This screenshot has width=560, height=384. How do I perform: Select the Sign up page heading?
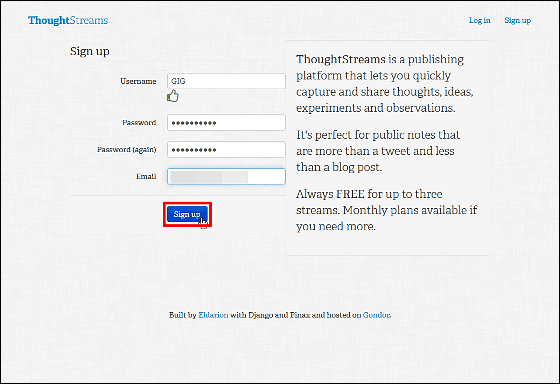[90, 51]
